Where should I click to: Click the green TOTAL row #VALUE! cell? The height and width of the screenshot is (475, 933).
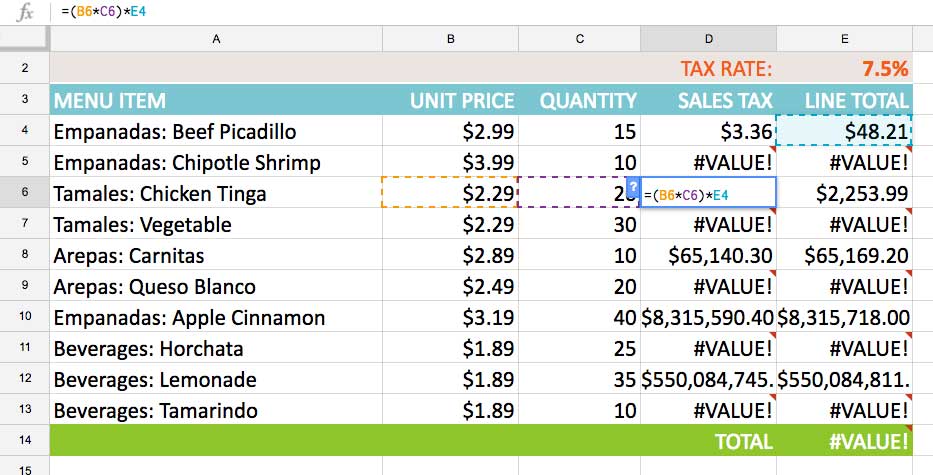click(x=844, y=441)
